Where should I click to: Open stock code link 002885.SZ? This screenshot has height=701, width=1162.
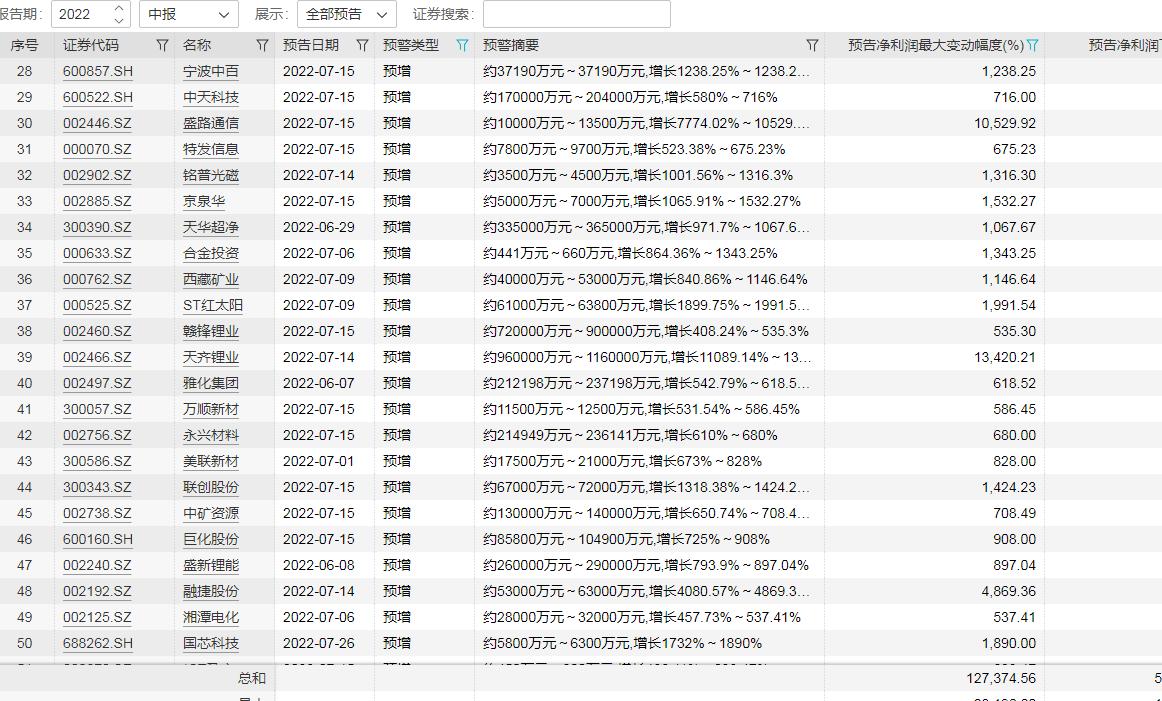tap(97, 201)
